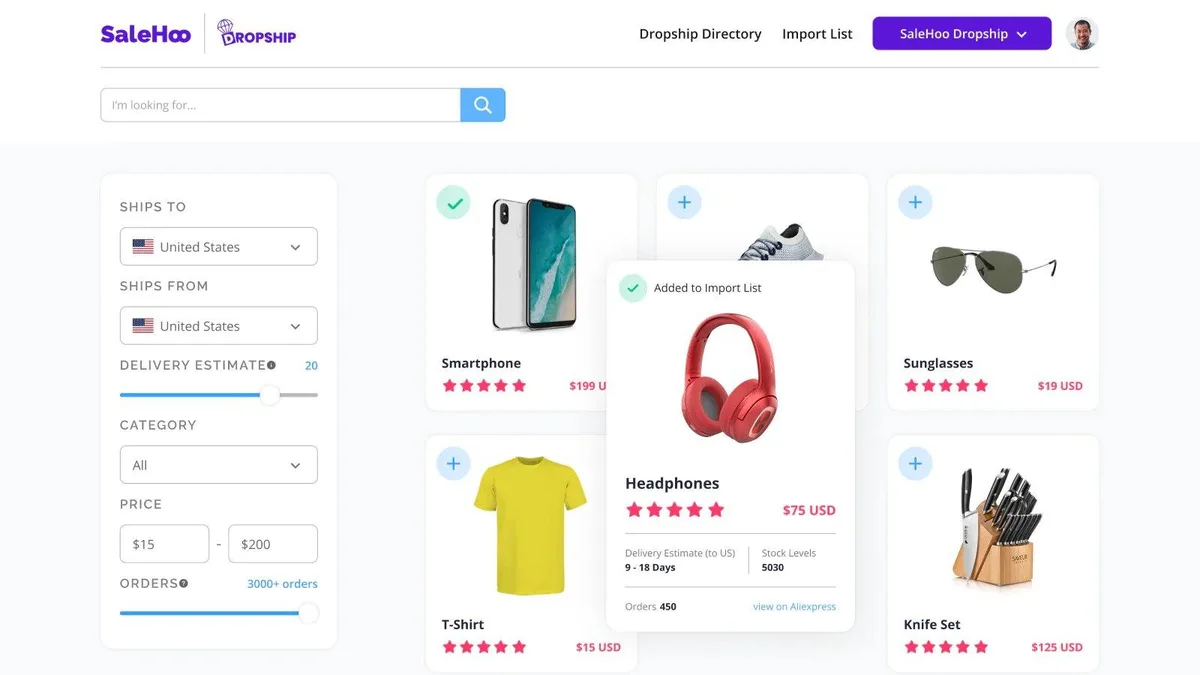Click the minimum price $15 field
This screenshot has height=675, width=1200.
(x=165, y=544)
